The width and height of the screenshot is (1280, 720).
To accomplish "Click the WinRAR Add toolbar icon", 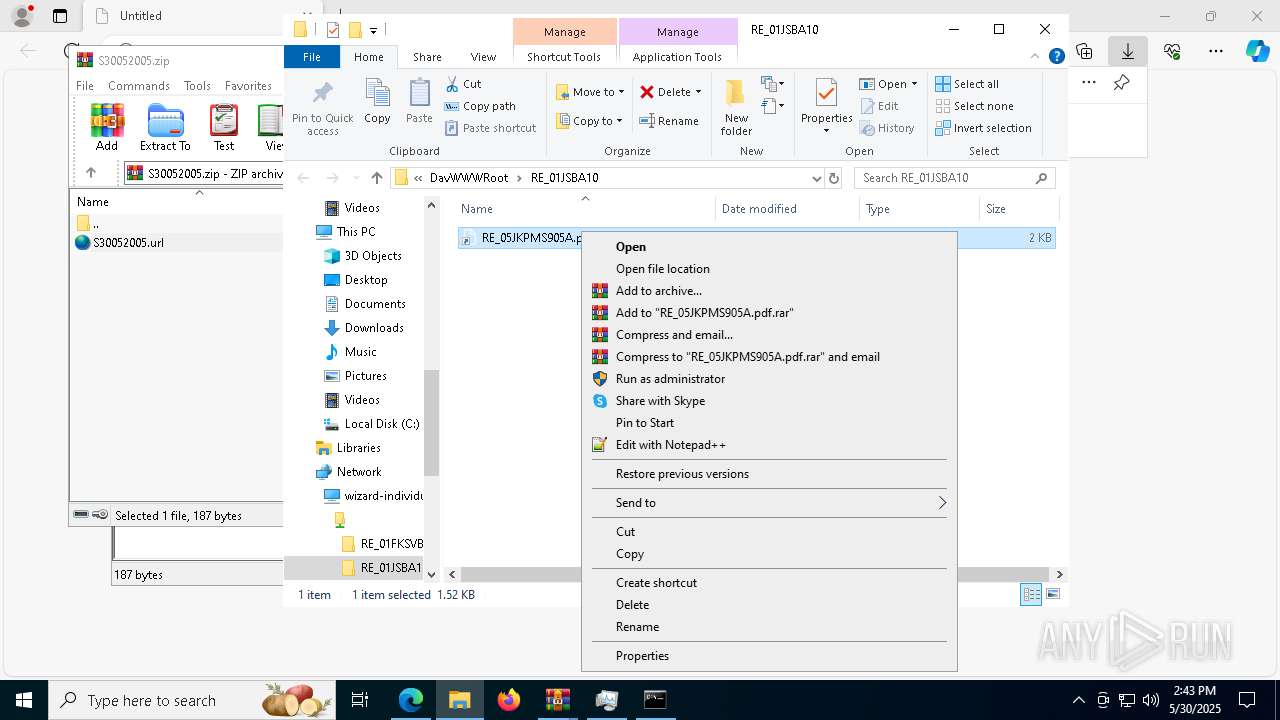I will coord(107,127).
